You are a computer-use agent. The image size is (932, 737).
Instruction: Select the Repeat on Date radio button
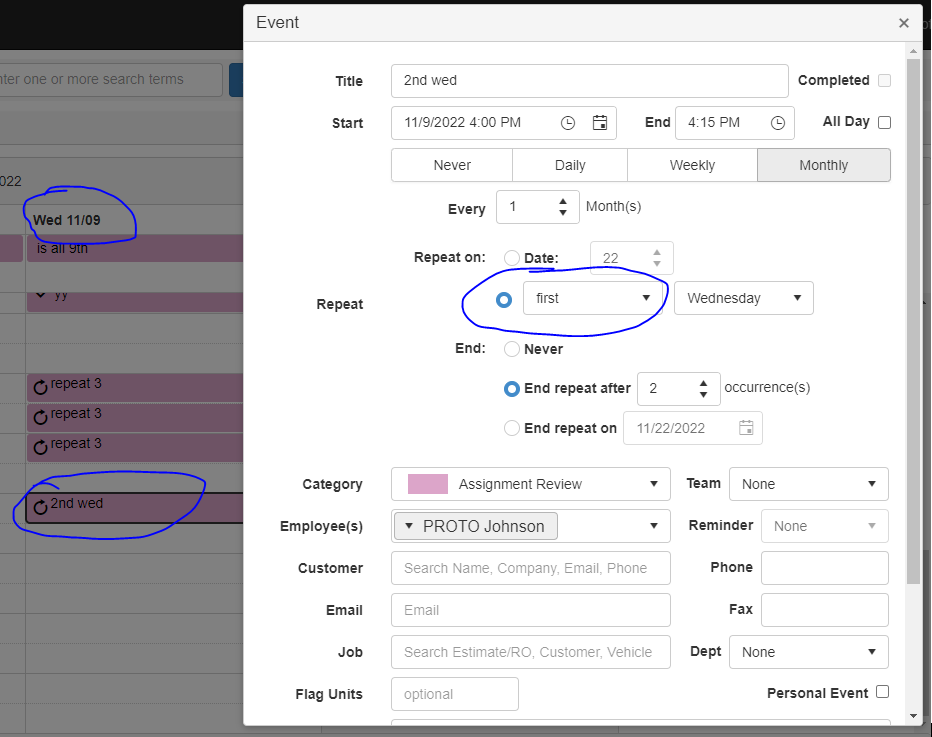tap(511, 258)
